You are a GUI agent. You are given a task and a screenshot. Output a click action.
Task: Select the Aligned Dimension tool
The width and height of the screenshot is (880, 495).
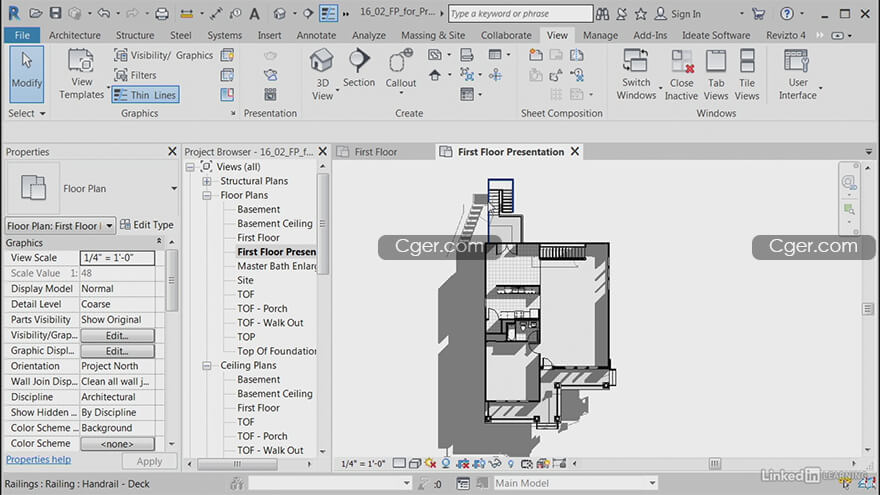tap(217, 13)
